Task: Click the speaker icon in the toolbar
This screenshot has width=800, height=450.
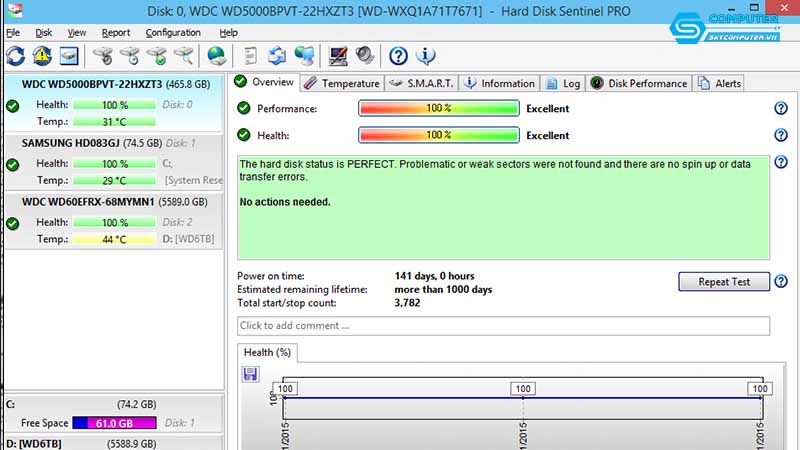Action: [x=364, y=56]
